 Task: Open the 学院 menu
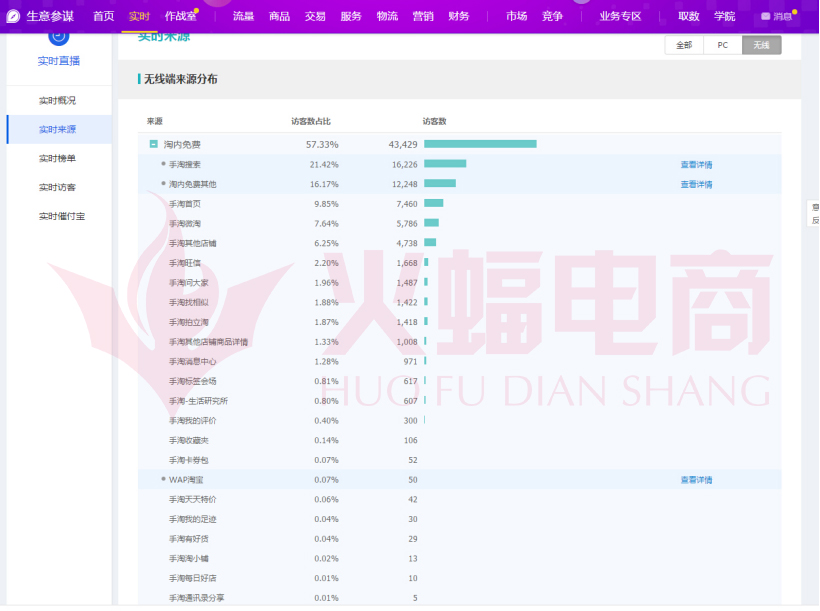(724, 16)
